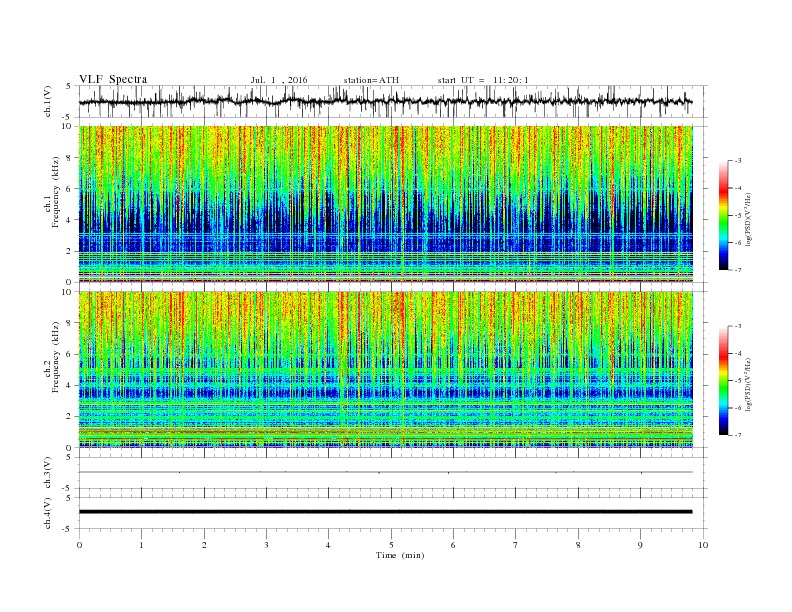Click the "0" time axis tick label
Screen dimensions: 792x612
pos(79,545)
